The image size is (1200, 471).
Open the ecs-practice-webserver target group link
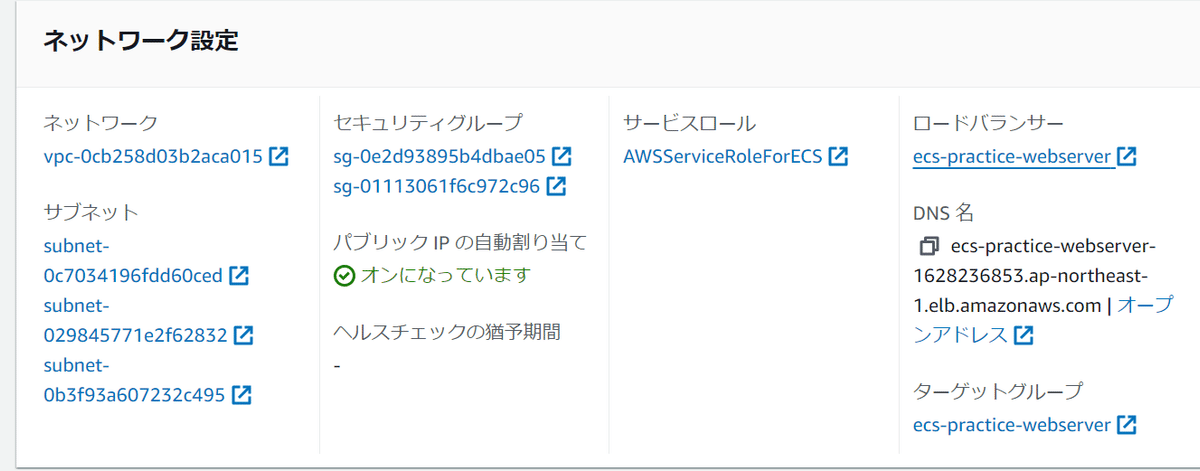coord(1011,425)
